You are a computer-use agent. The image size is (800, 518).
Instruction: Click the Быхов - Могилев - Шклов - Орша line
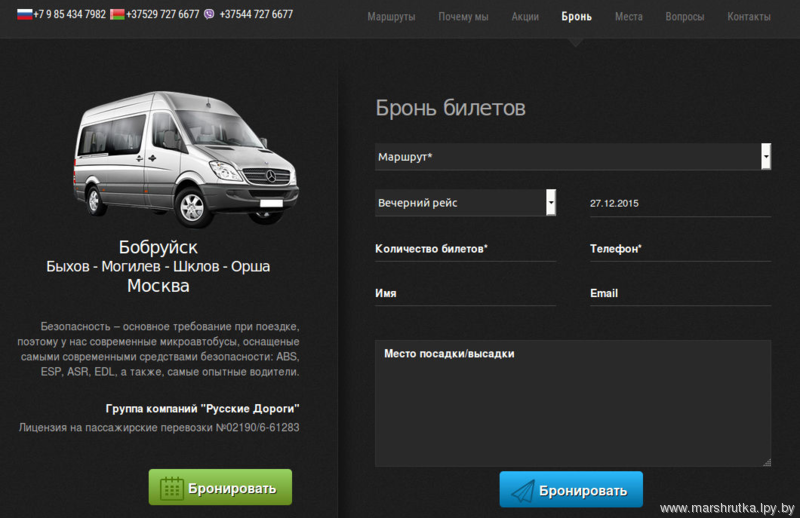point(158,266)
